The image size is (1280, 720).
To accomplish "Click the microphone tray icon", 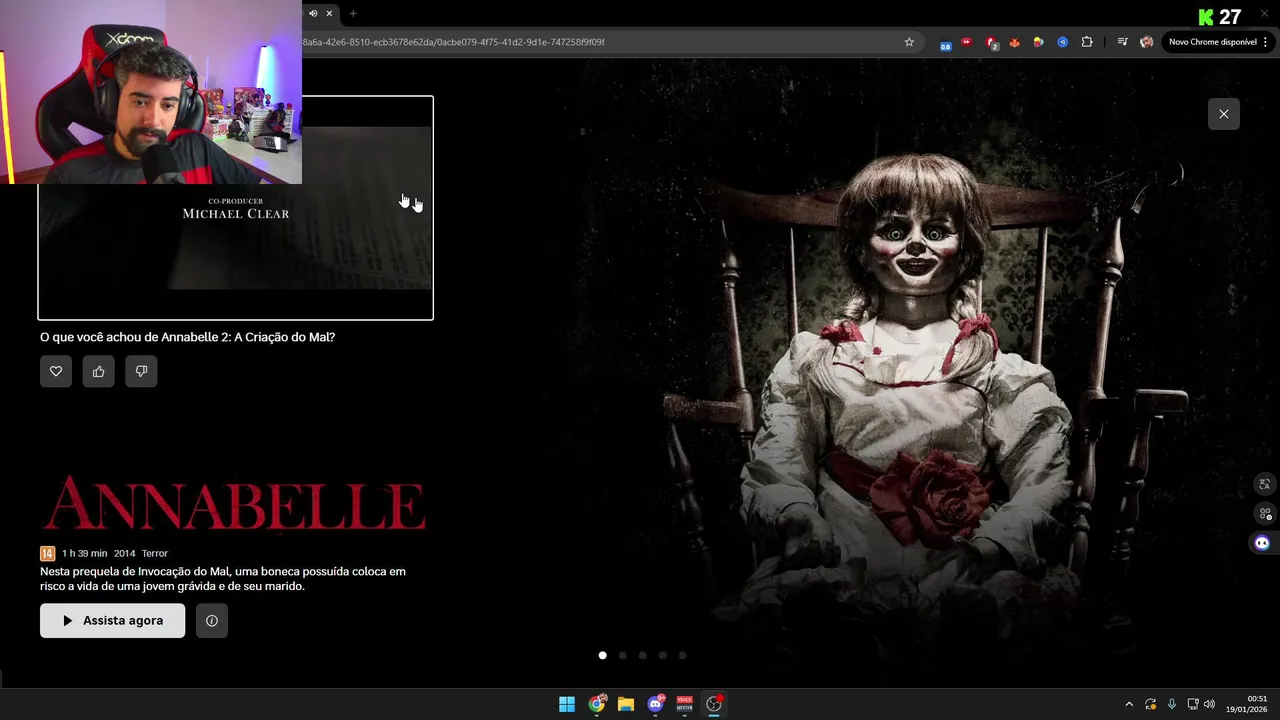I will [x=1172, y=704].
